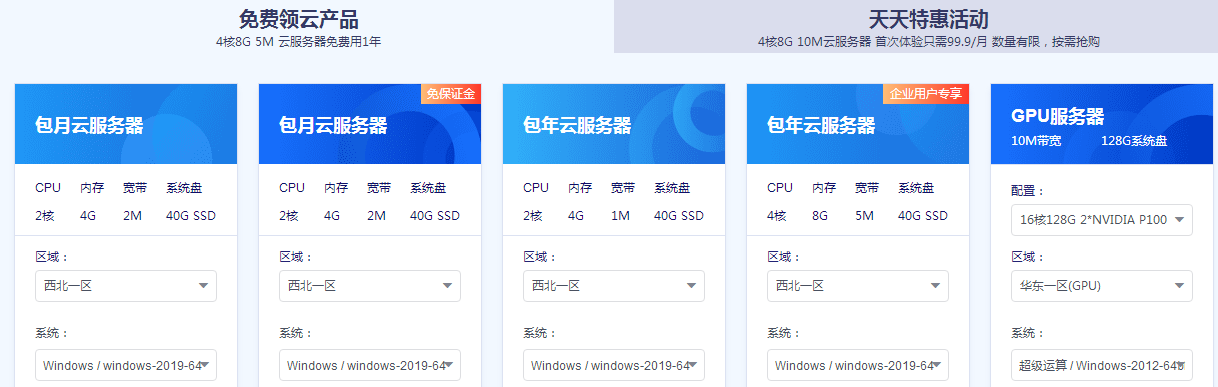Click the 企业用户专享 badge
This screenshot has height=387, width=1218.
(925, 93)
